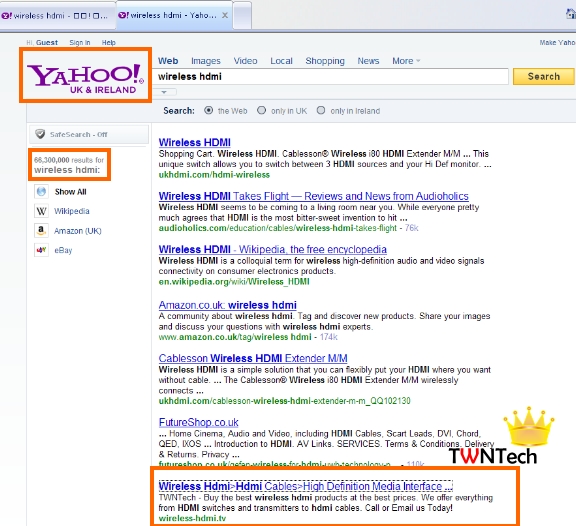This screenshot has width=576, height=526.
Task: Click the audioholics.com green URL
Action: tap(277, 228)
